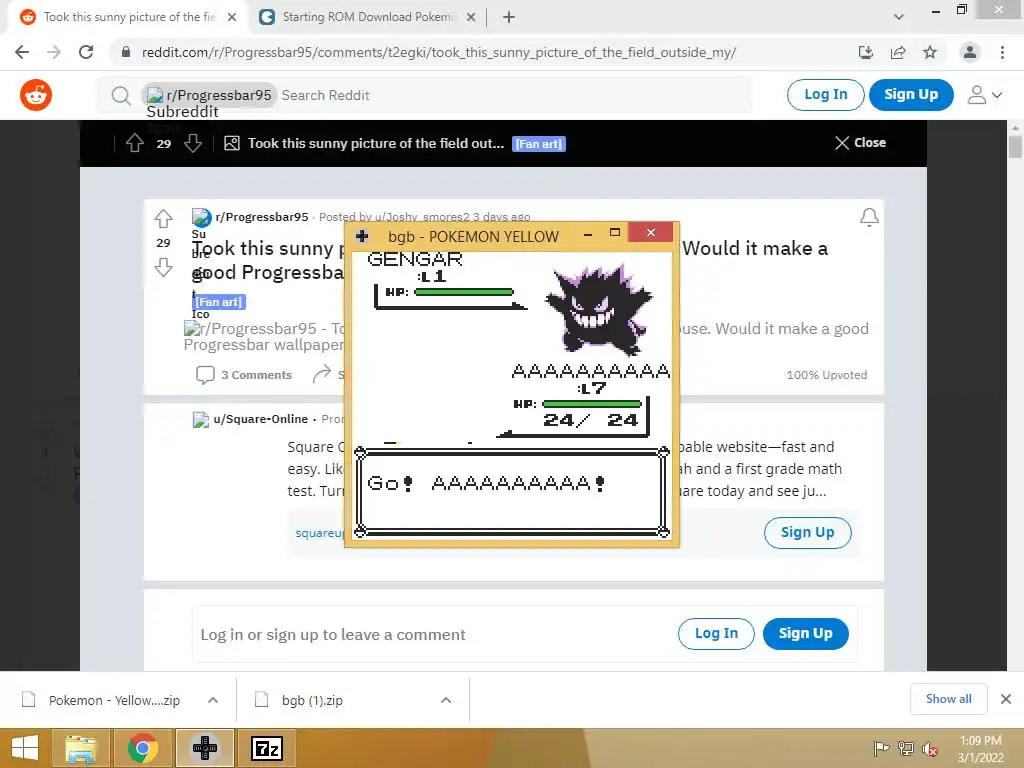Open the Chrome three-dot menu
Screen dimensions: 1024x768
coord(1002,52)
